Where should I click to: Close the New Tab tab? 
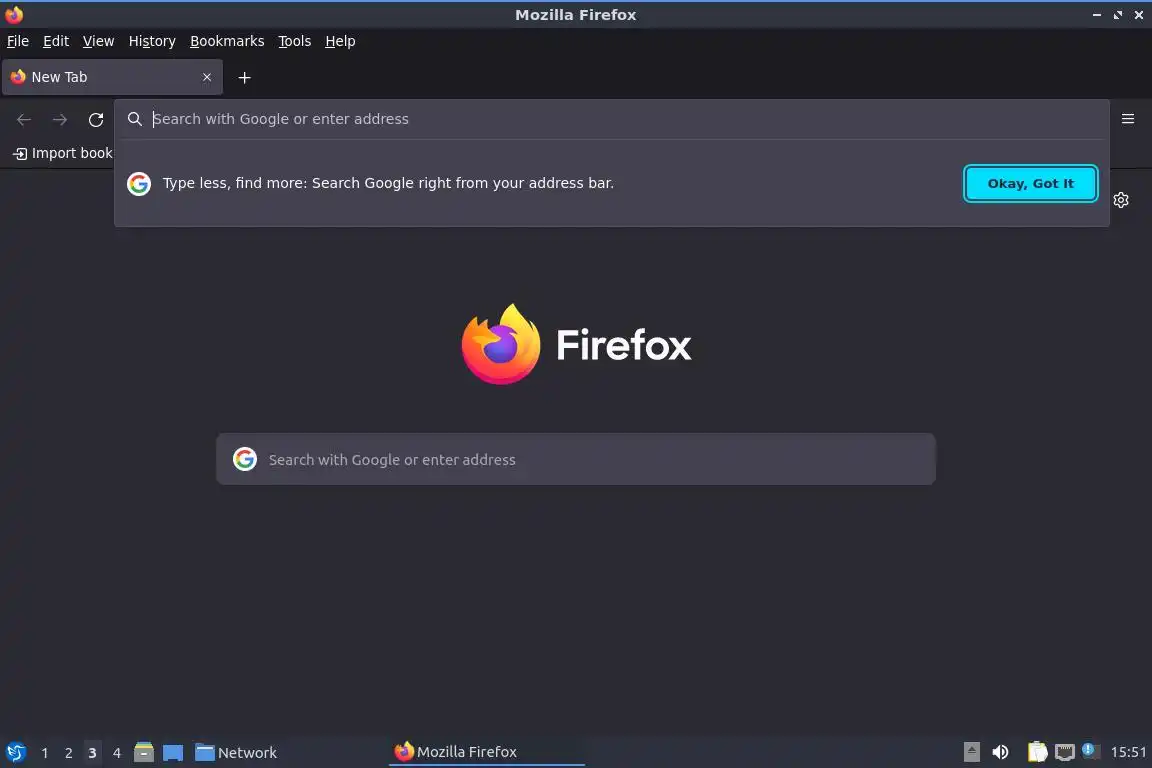(x=207, y=77)
